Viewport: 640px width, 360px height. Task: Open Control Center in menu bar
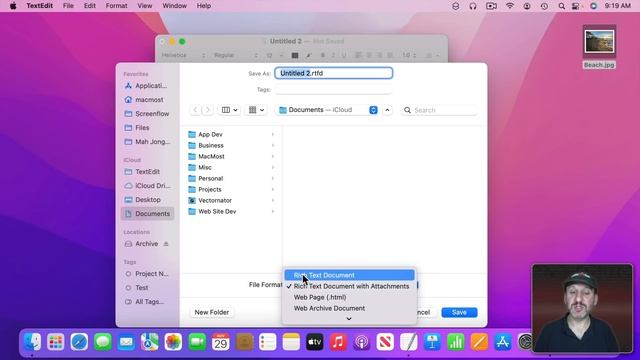click(576, 6)
